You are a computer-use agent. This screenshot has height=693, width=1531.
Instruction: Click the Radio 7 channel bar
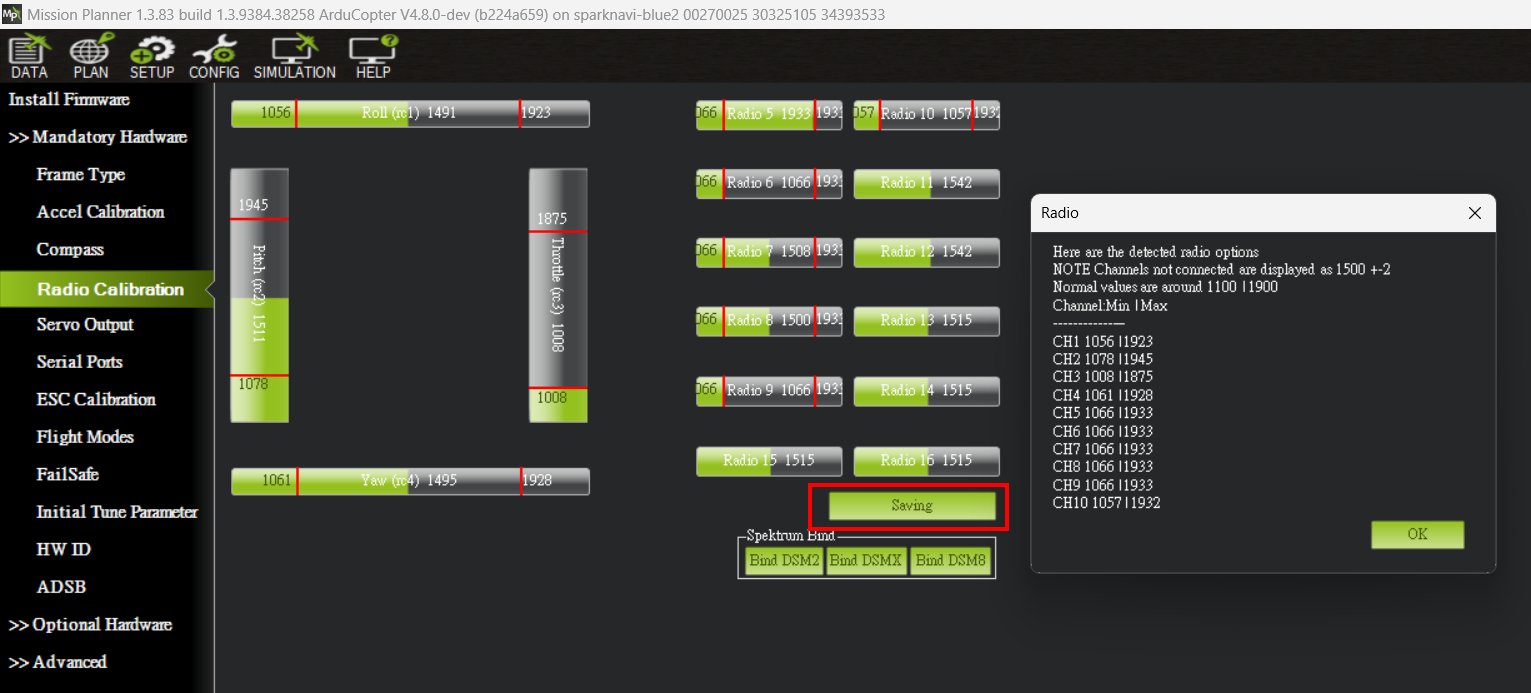click(x=769, y=252)
